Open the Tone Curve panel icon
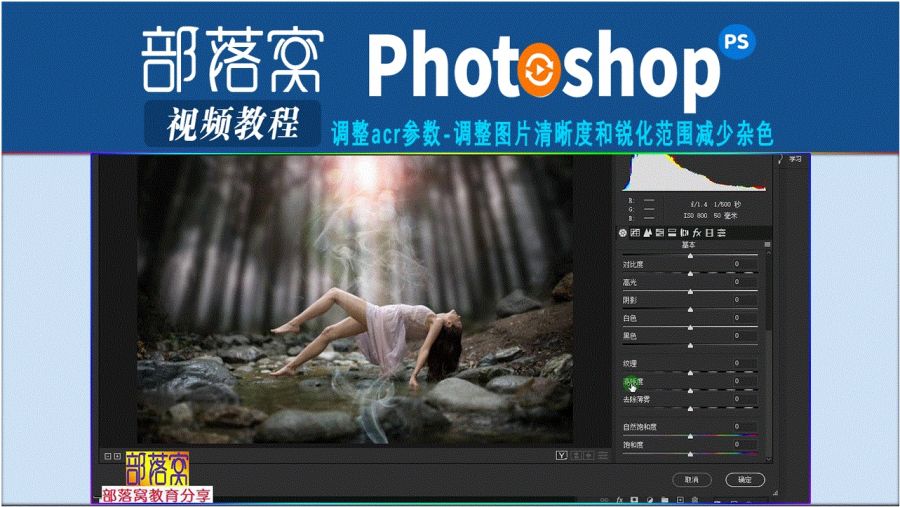 click(635, 233)
